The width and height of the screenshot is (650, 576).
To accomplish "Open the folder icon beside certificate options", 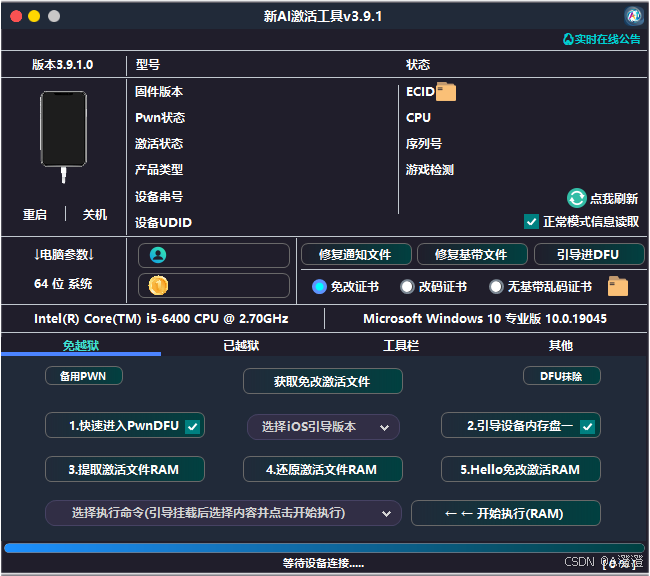I will click(618, 286).
